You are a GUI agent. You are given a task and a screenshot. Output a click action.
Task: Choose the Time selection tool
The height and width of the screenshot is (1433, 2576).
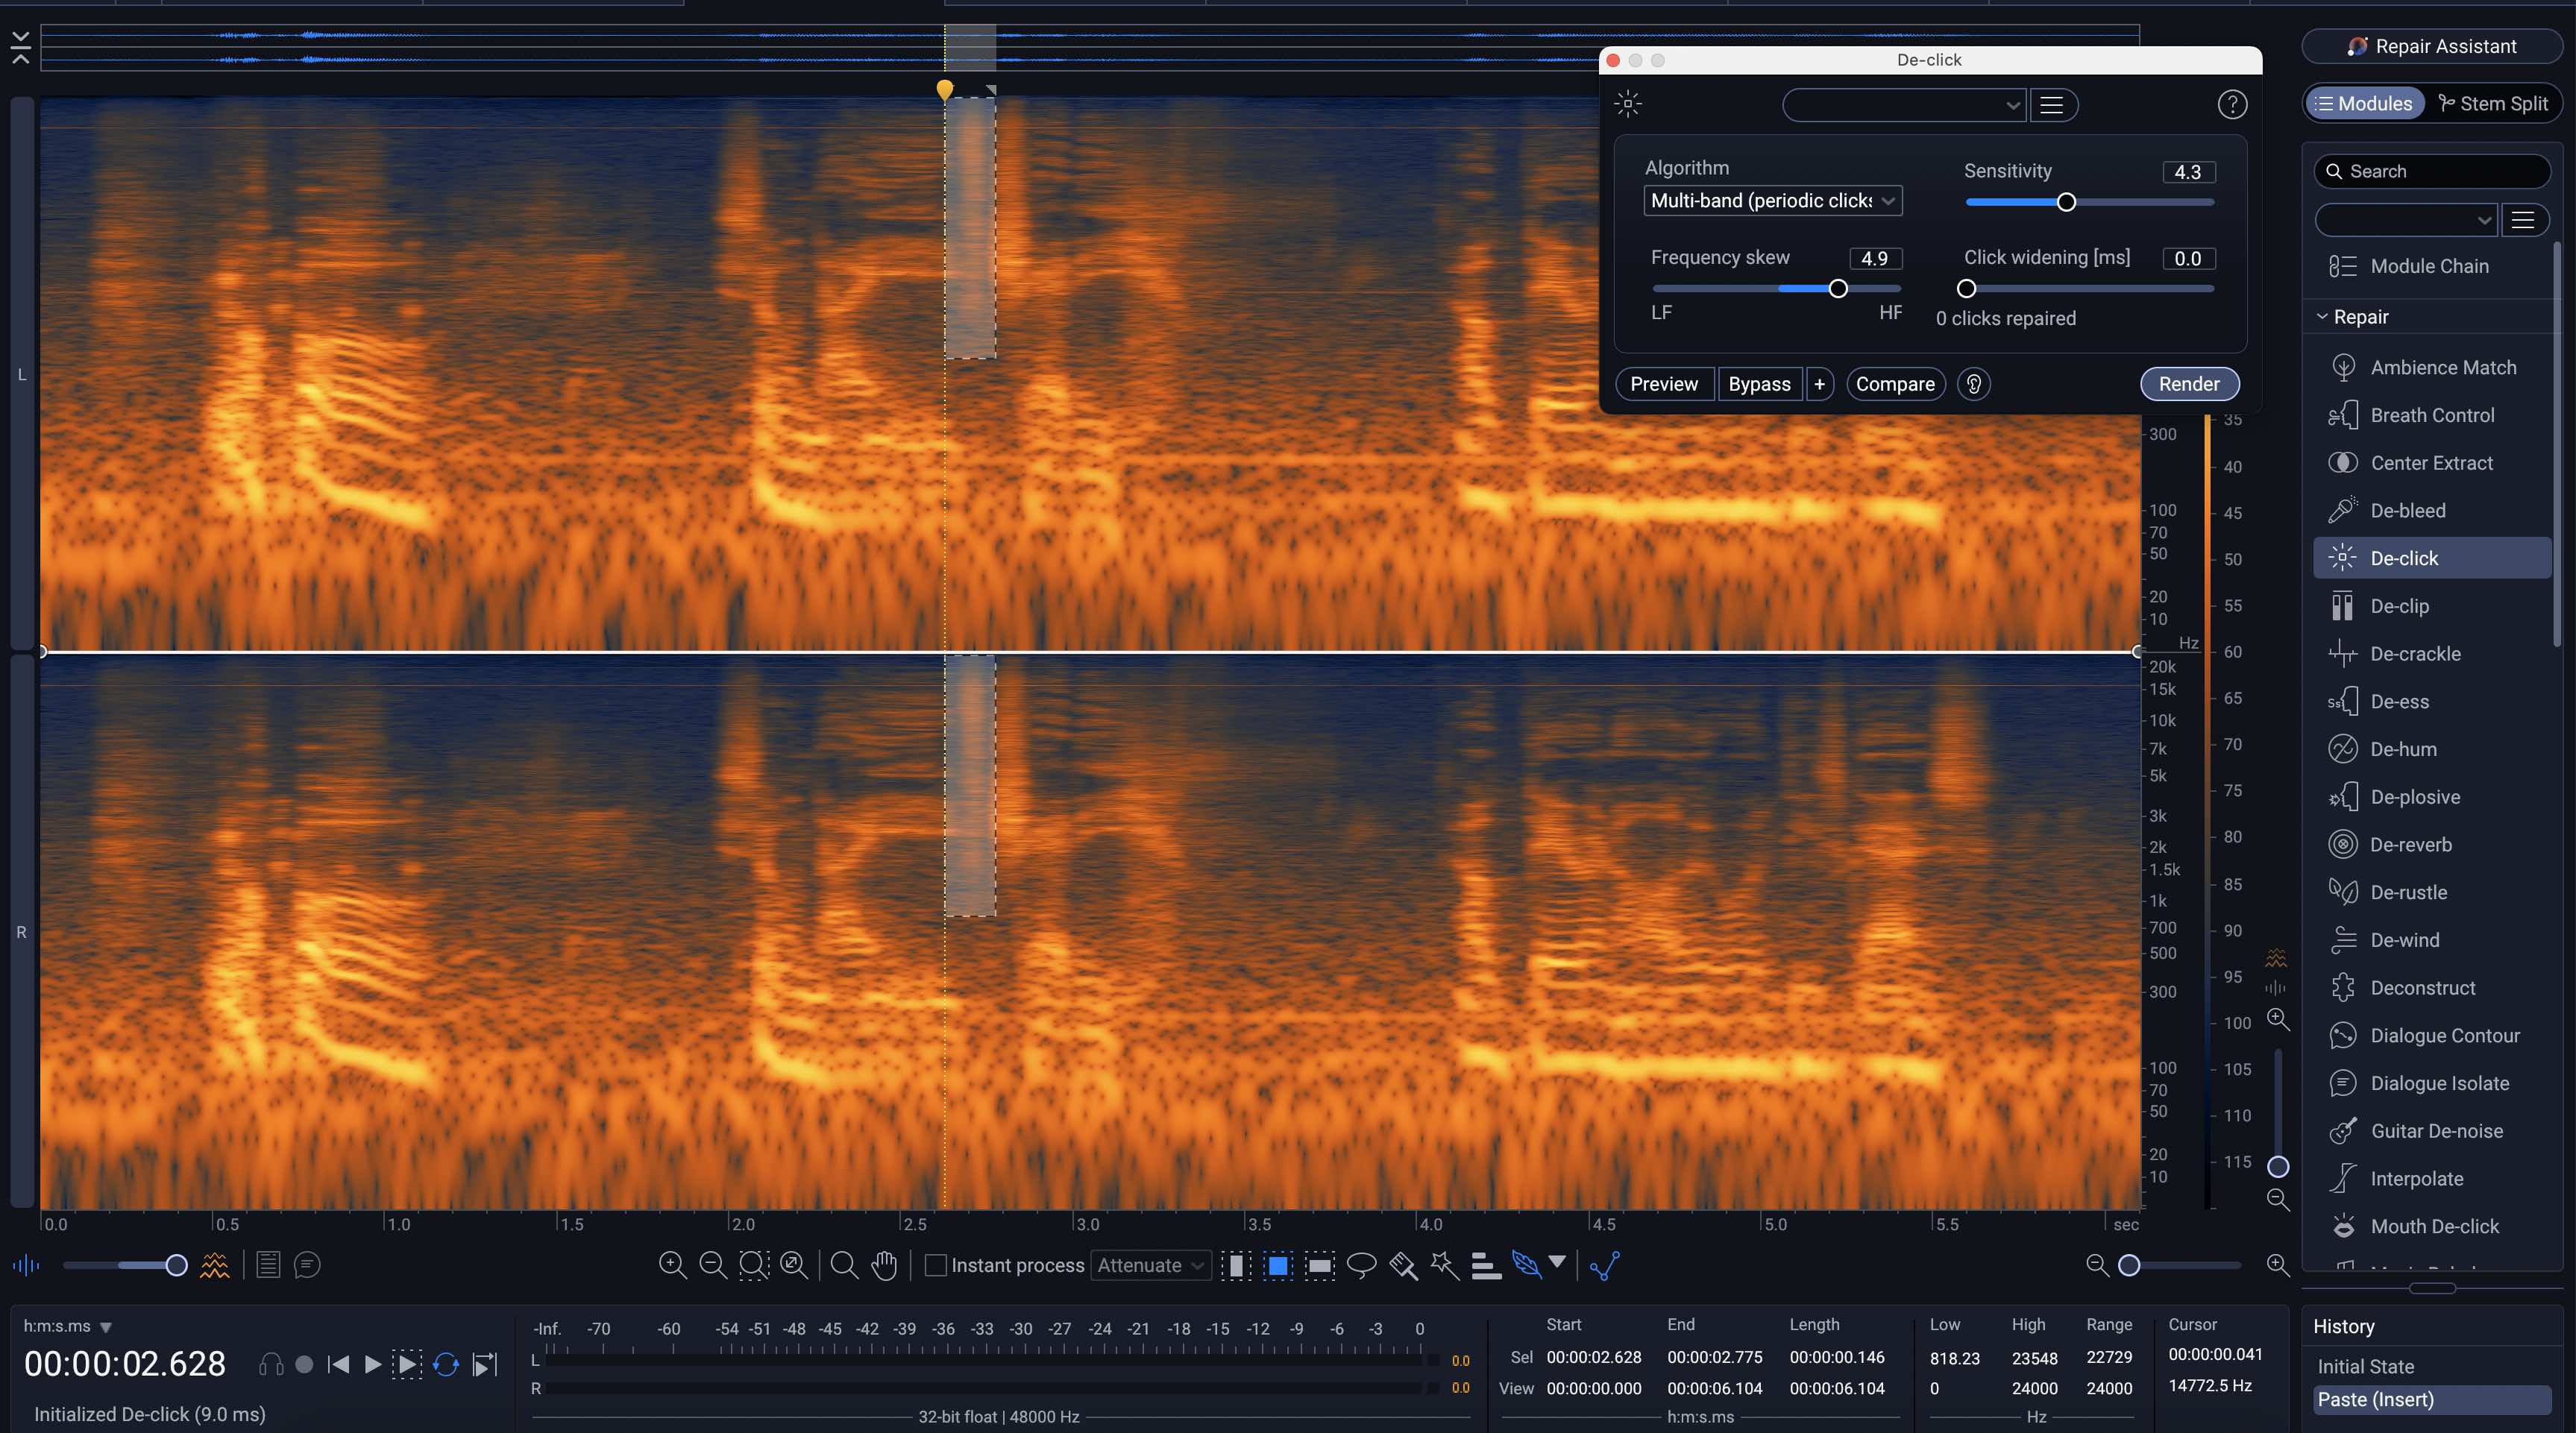point(1236,1265)
